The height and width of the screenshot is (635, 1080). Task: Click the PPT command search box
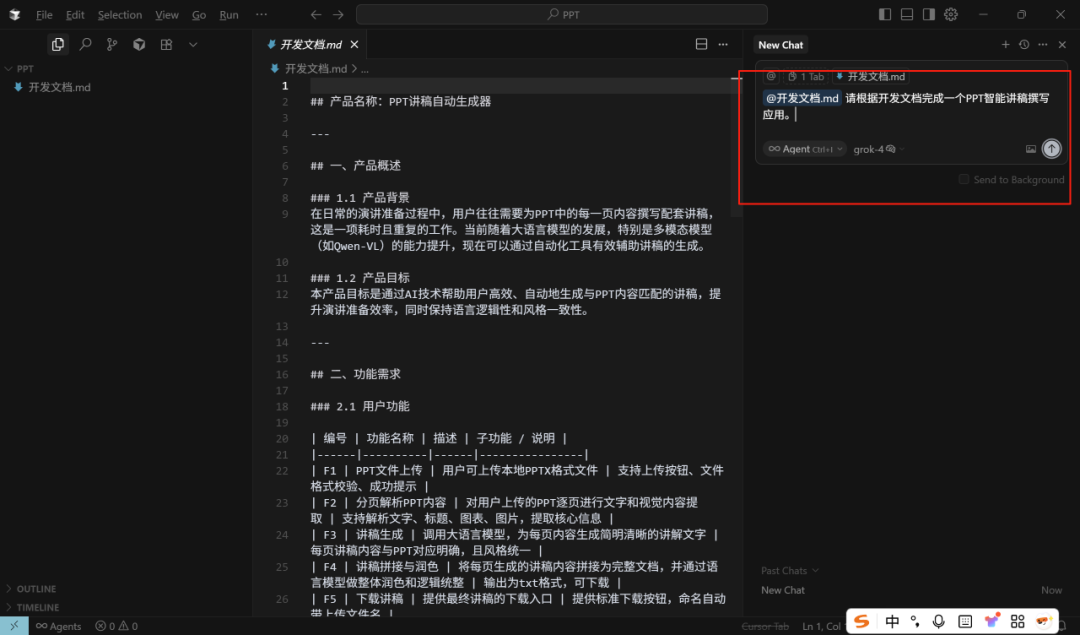(561, 14)
